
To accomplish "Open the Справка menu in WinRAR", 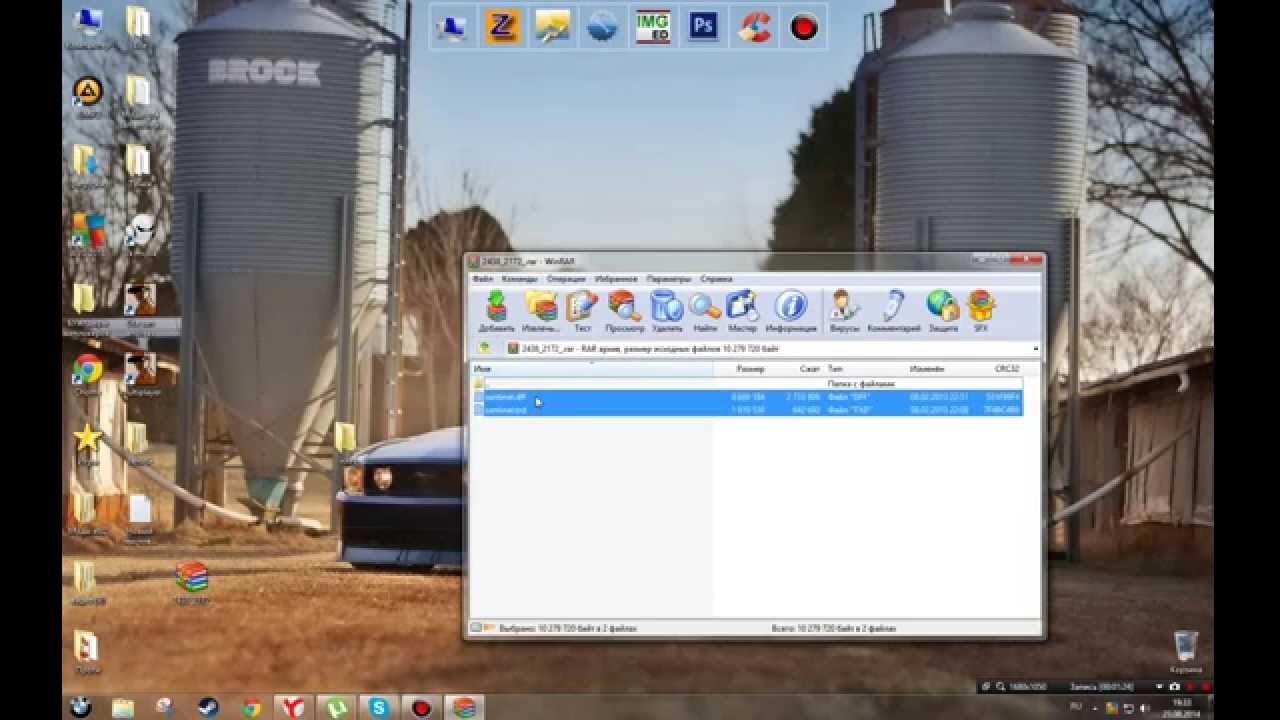I will click(x=716, y=279).
